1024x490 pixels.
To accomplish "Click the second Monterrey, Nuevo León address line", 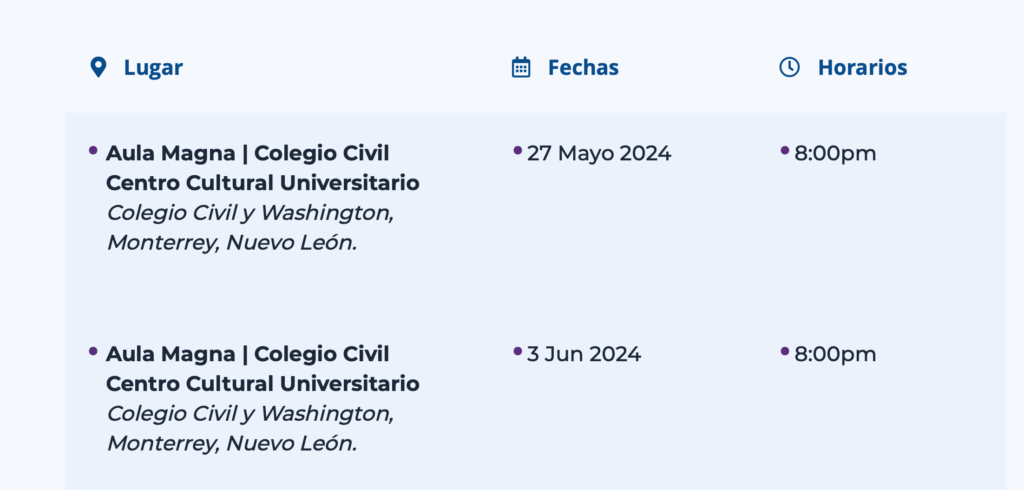I will [x=232, y=444].
